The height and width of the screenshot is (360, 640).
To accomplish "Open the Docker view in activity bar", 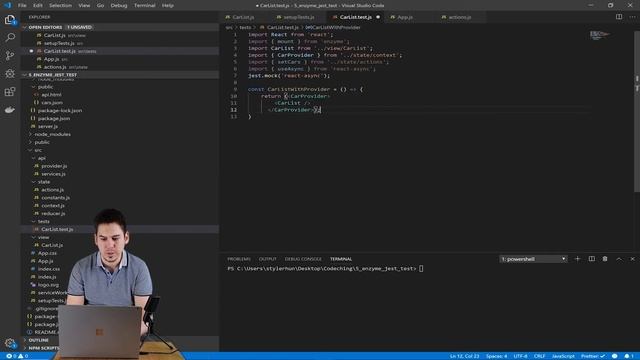I will click(10, 109).
